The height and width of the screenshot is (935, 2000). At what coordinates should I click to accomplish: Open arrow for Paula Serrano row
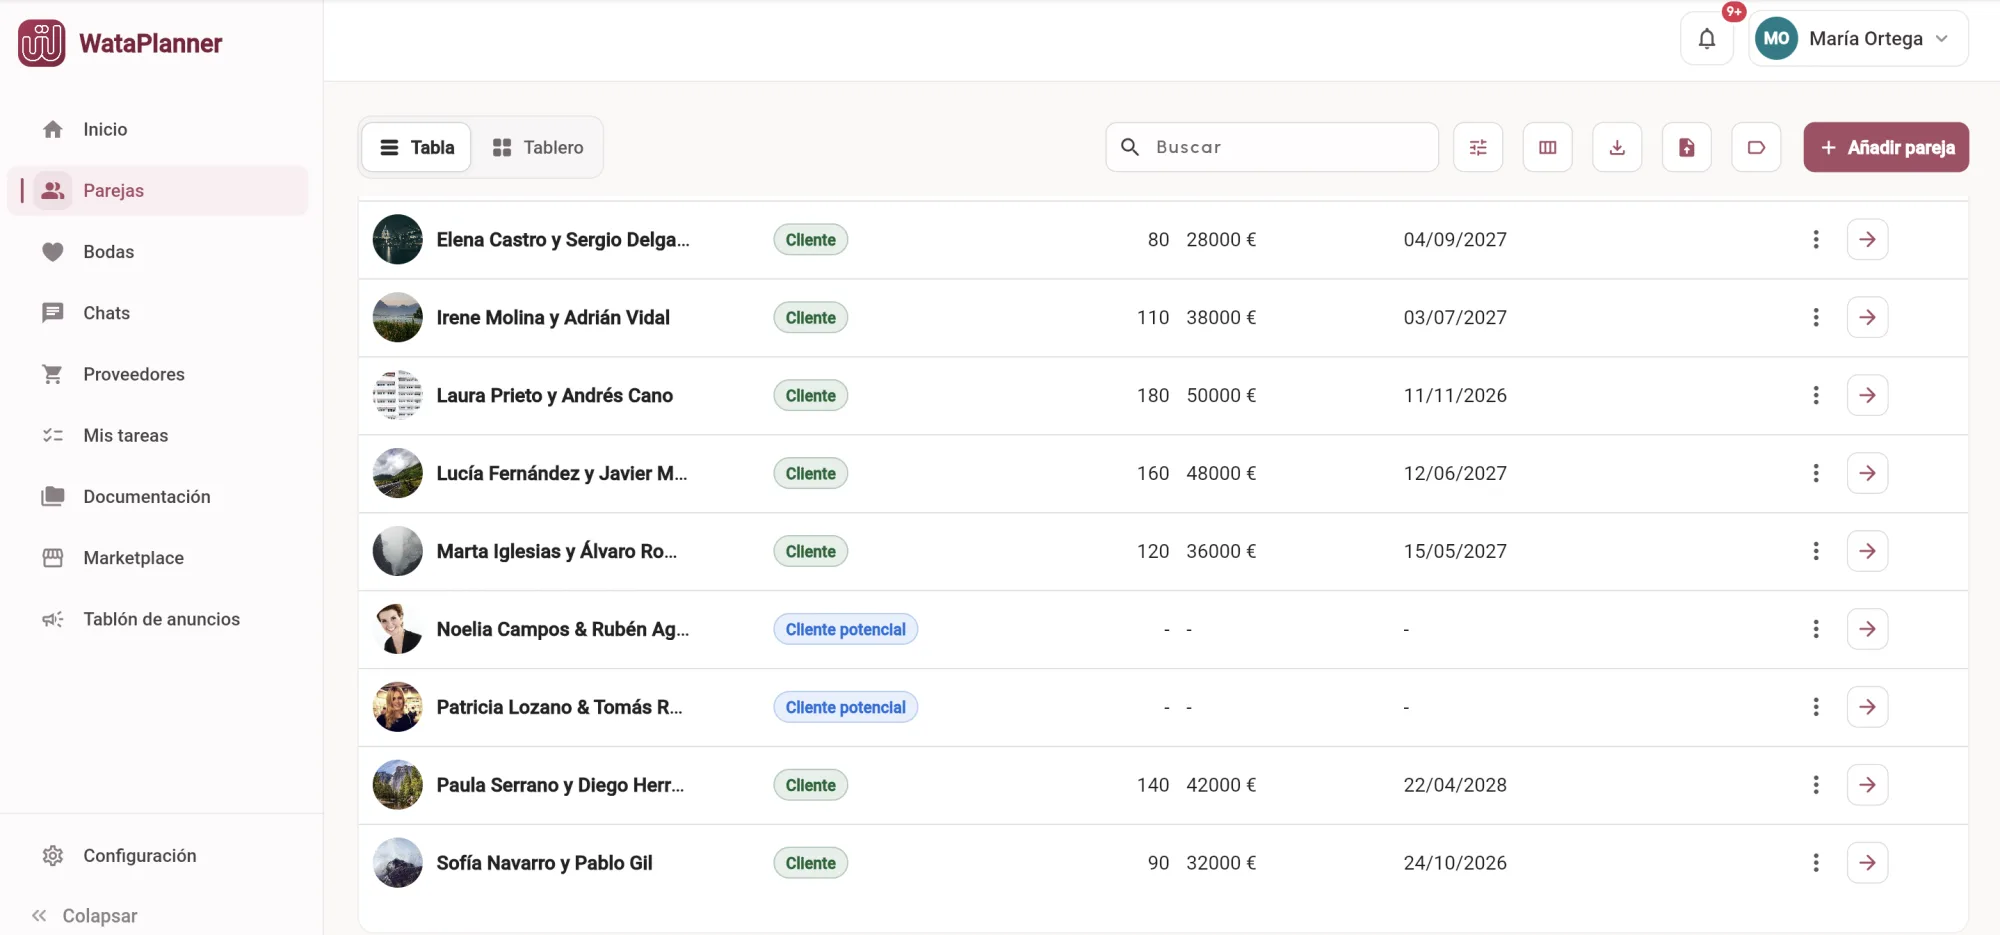click(1867, 785)
